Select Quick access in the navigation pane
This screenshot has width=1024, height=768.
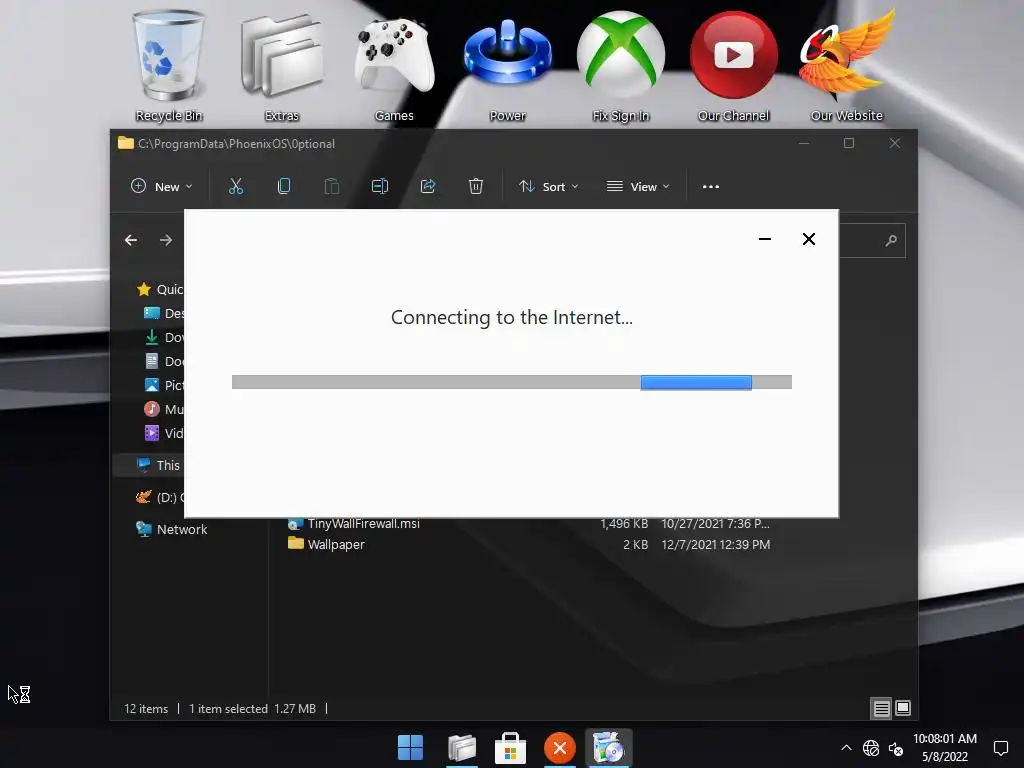click(159, 289)
